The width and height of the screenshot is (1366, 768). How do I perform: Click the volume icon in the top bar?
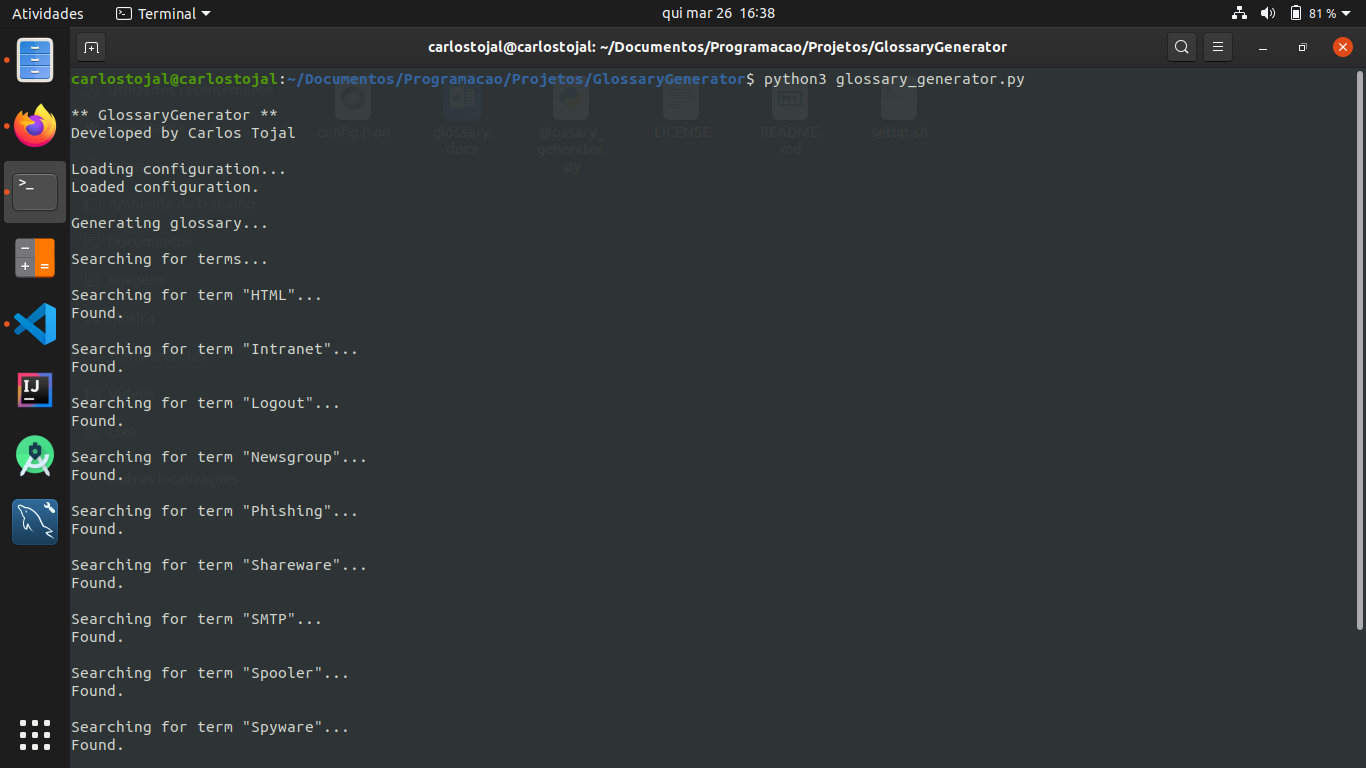coord(1268,13)
